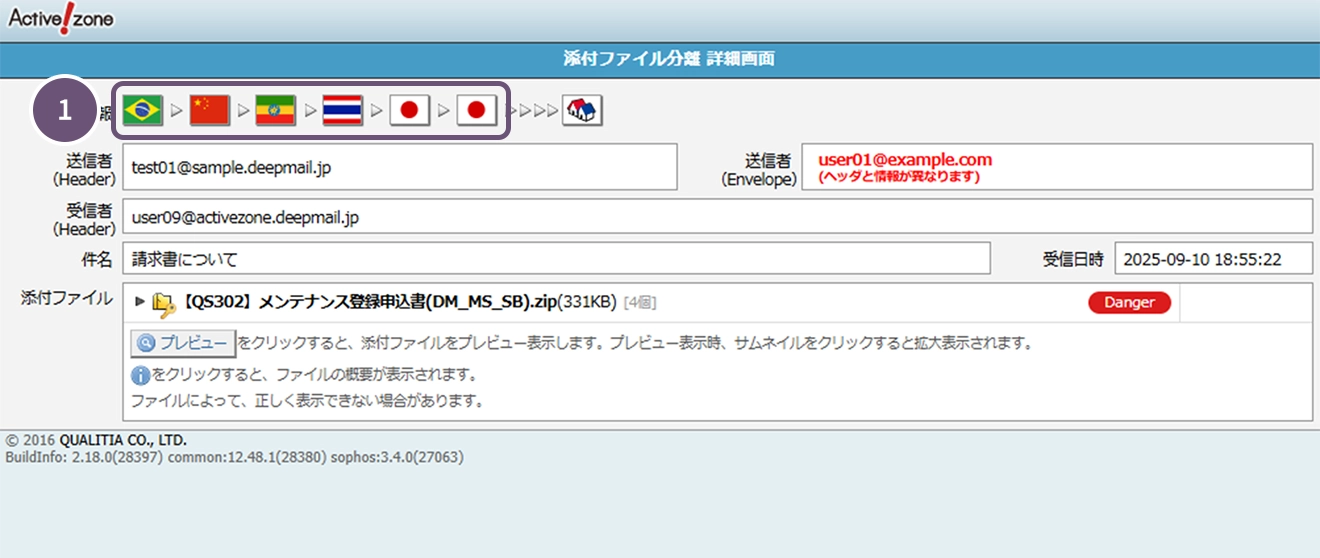Click the blue info icon in the help text

tap(141, 376)
